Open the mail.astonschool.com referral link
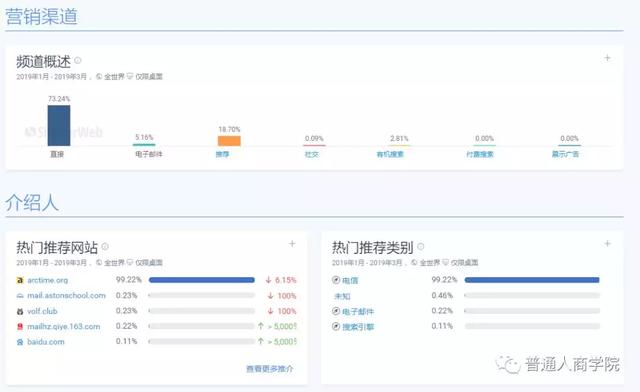This screenshot has height=392, width=640. pyautogui.click(x=66, y=295)
